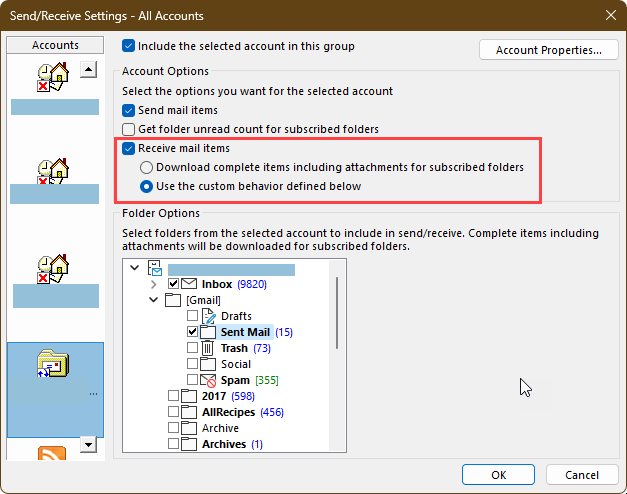Click the Archives folder icon
This screenshot has width=627, height=494.
coord(189,444)
